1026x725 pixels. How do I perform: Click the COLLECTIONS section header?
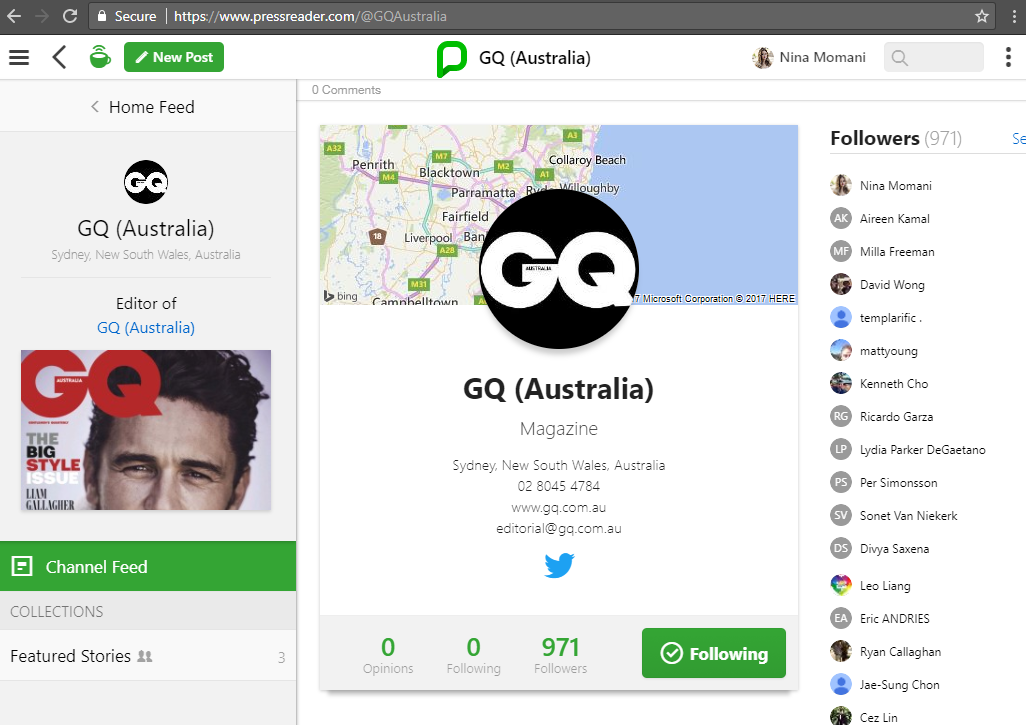click(x=57, y=611)
